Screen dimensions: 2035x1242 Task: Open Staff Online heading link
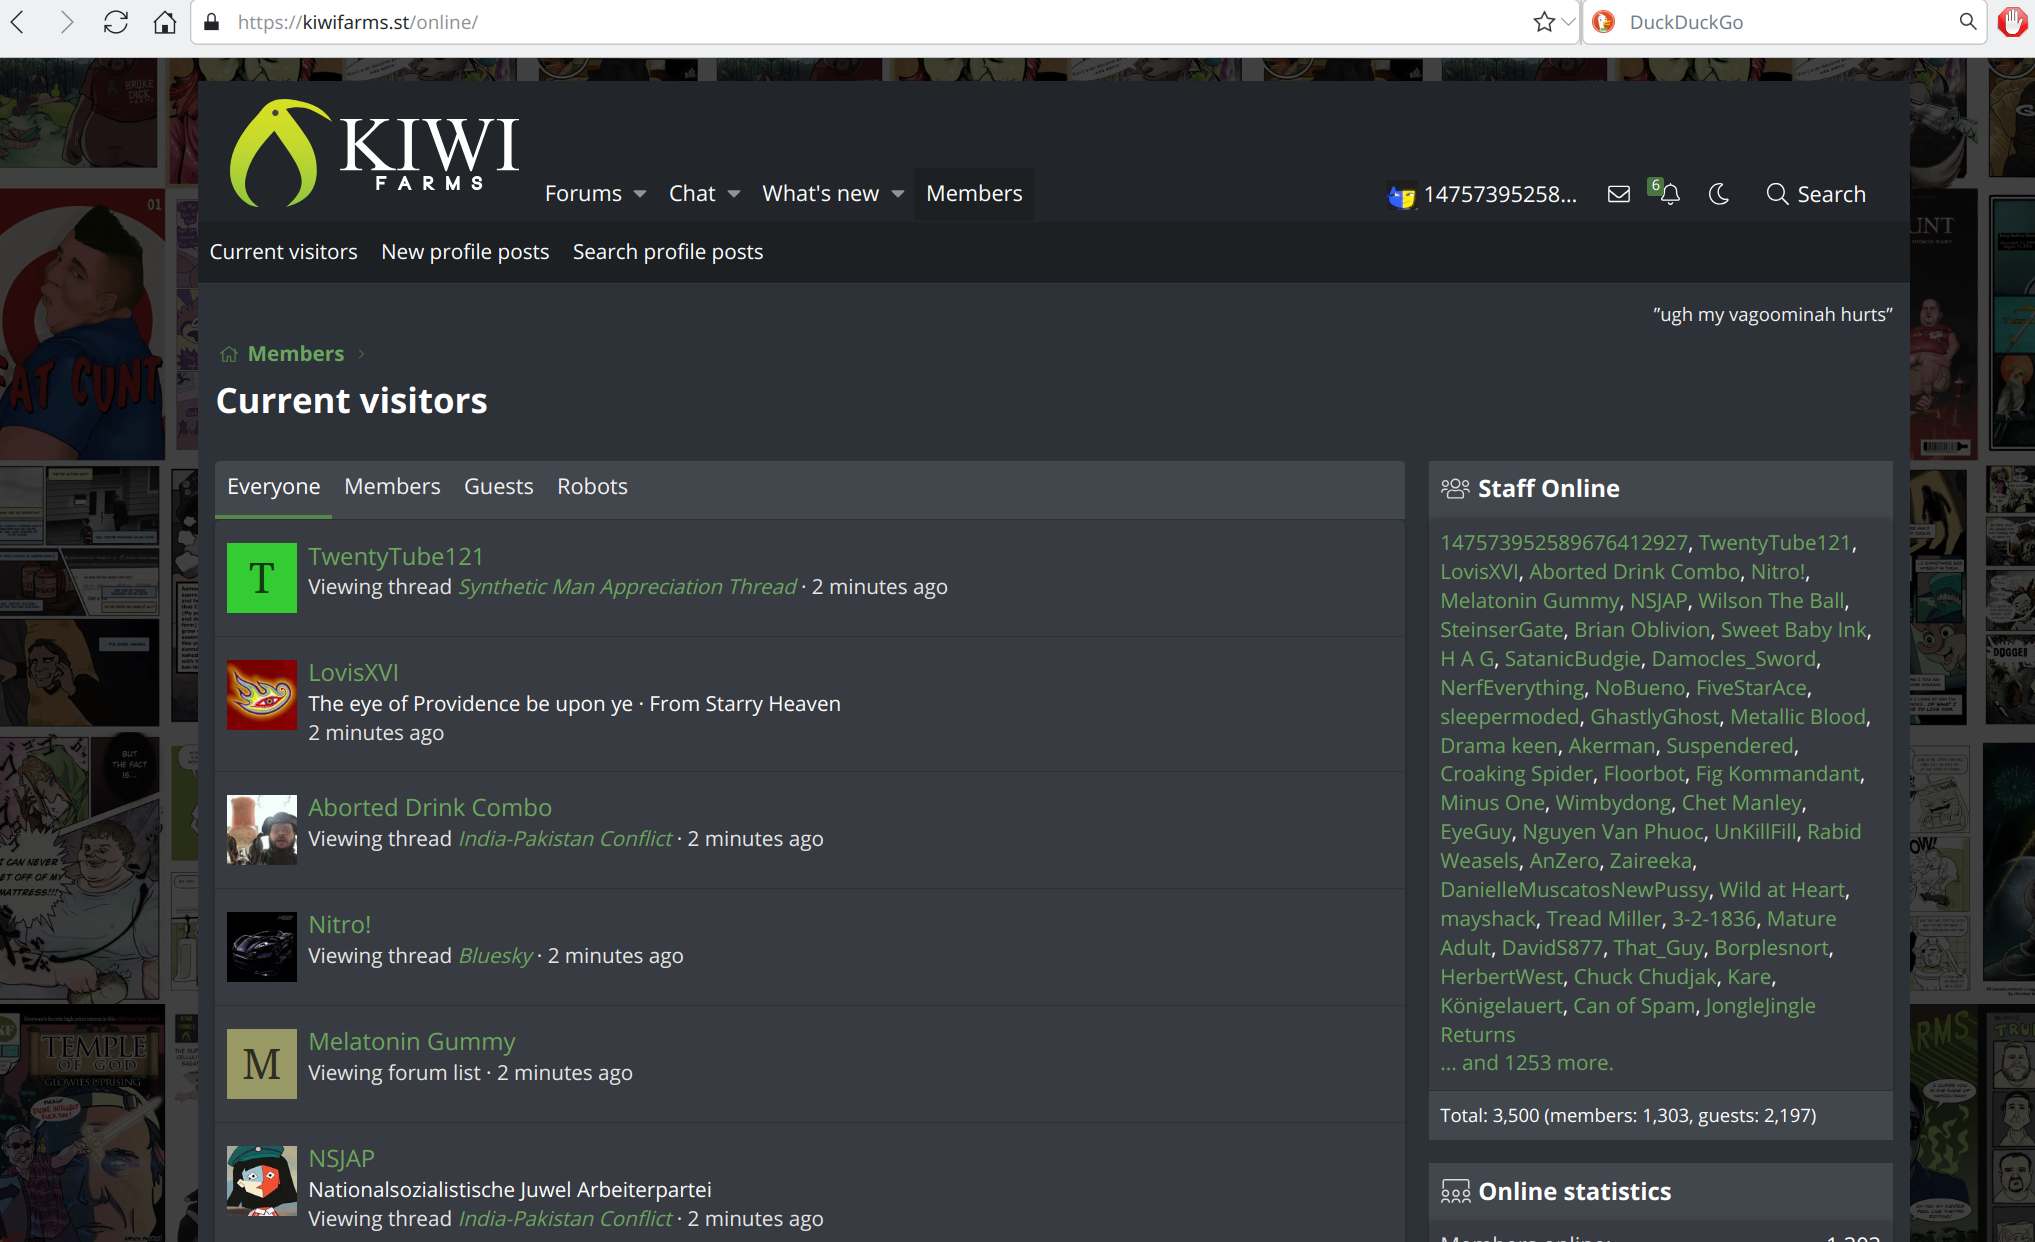tap(1548, 489)
